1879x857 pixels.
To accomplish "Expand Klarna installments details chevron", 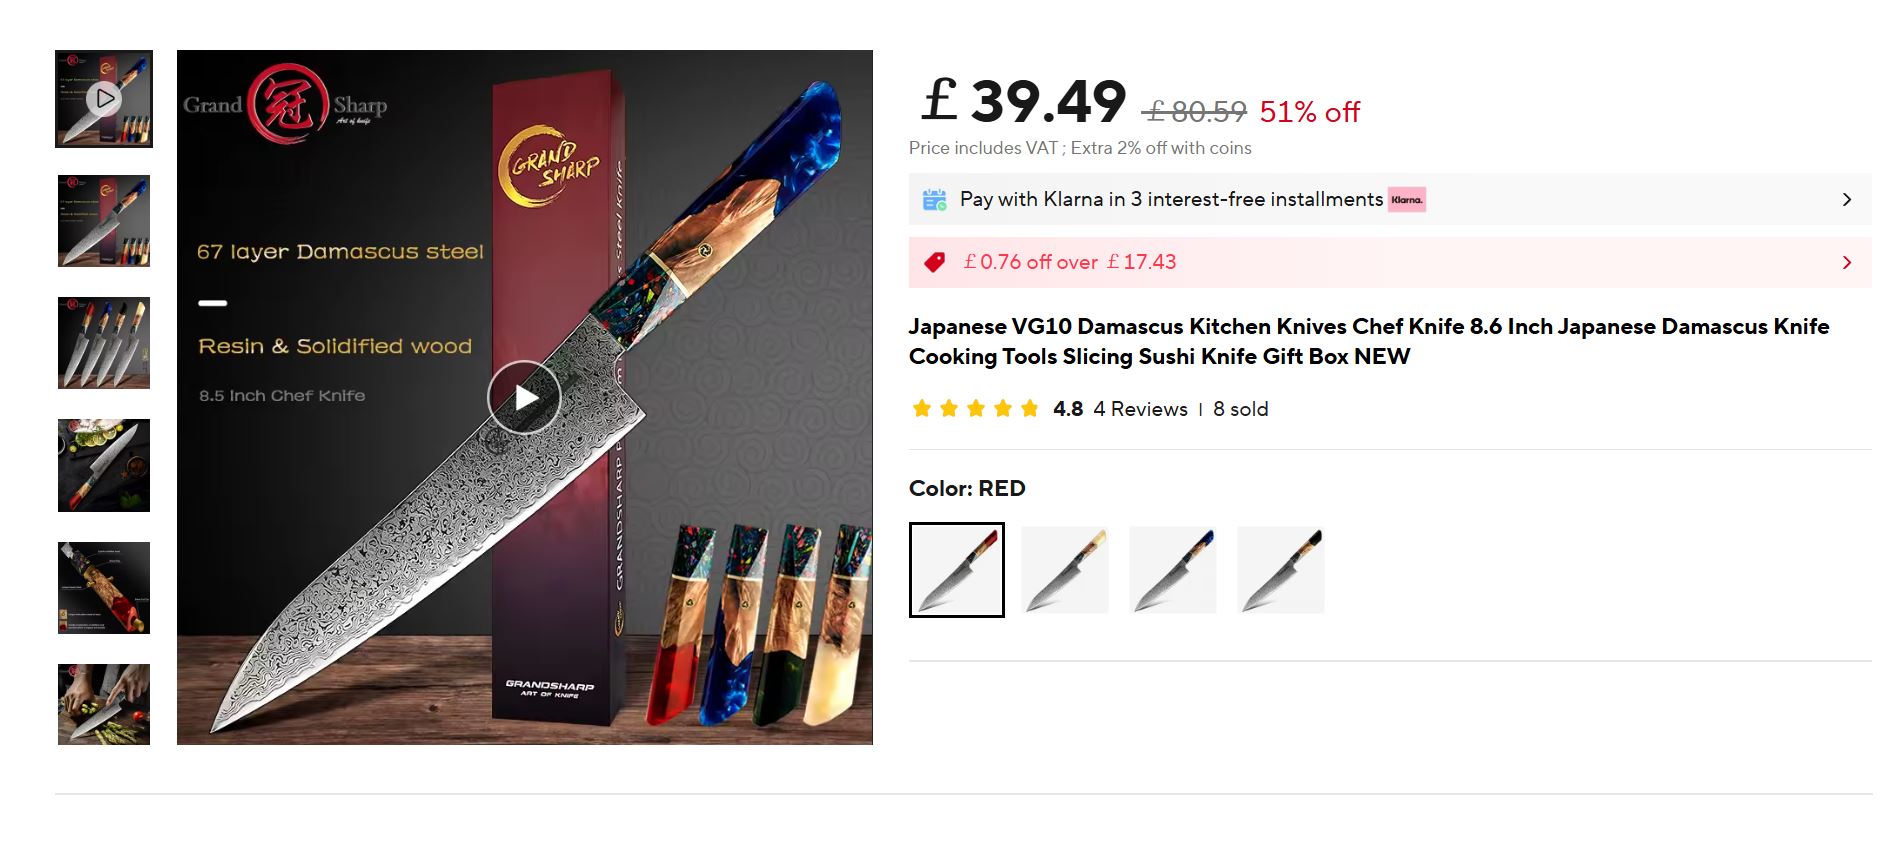I will pyautogui.click(x=1846, y=200).
